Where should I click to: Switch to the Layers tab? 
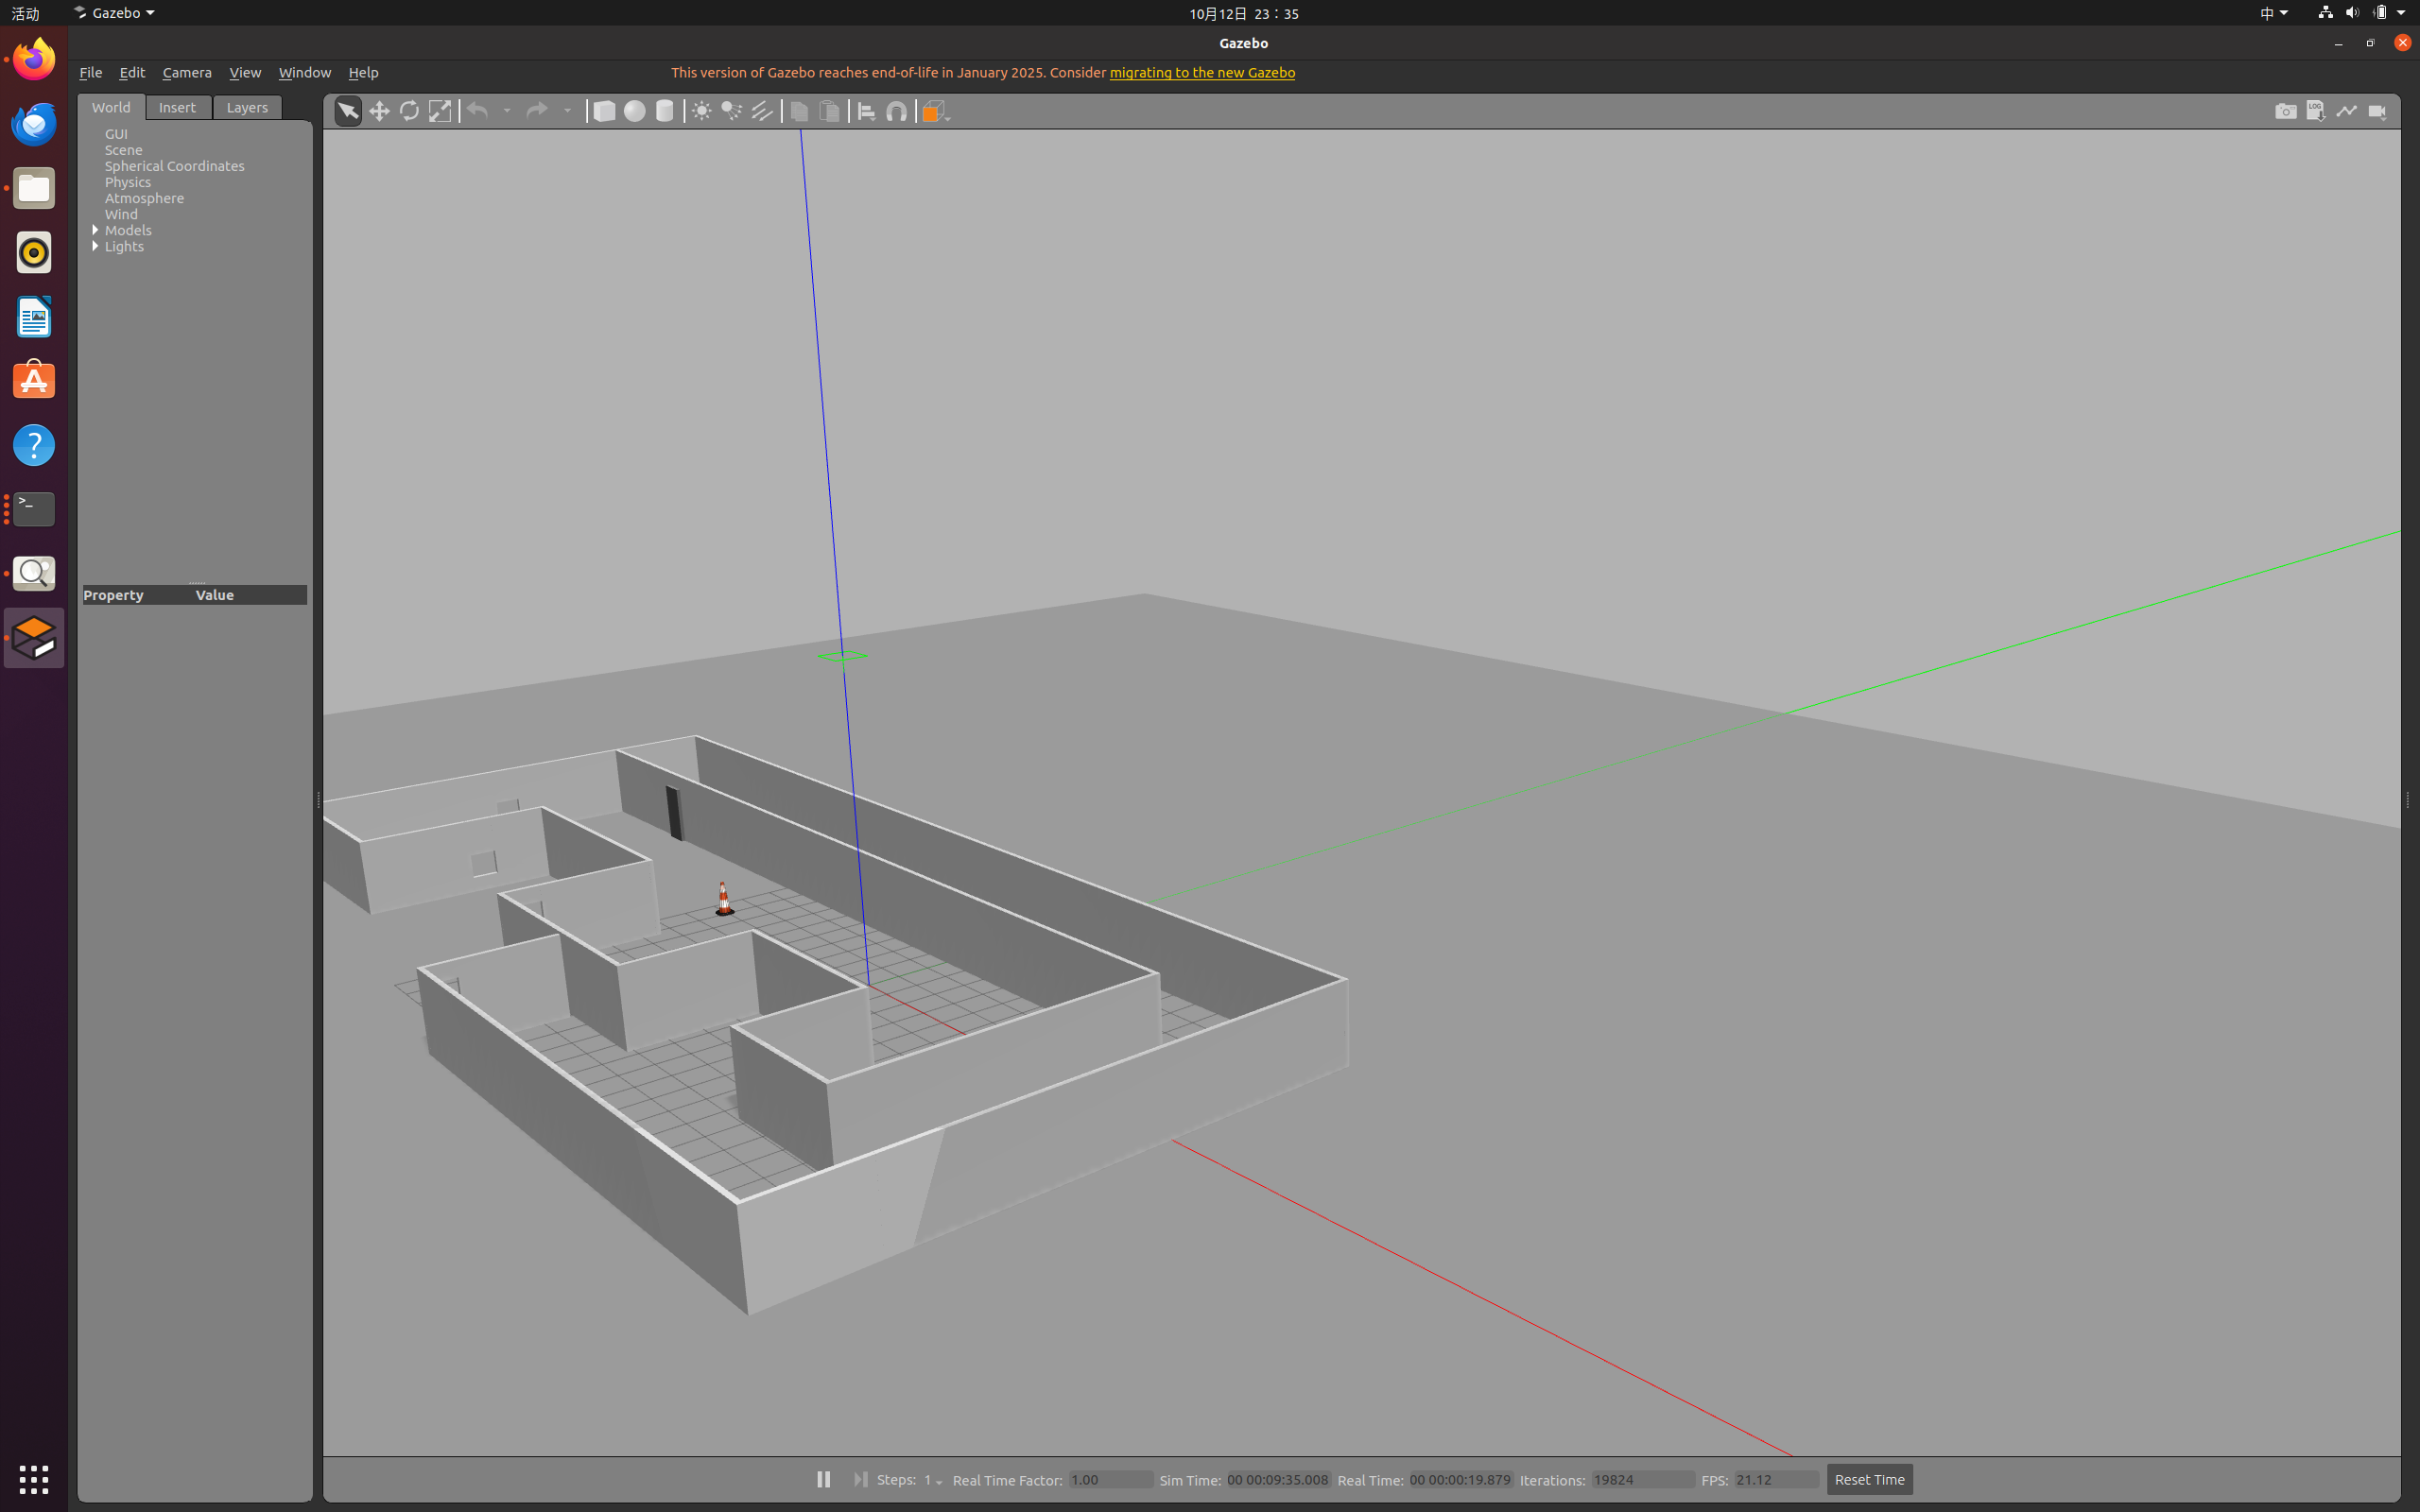pyautogui.click(x=247, y=107)
